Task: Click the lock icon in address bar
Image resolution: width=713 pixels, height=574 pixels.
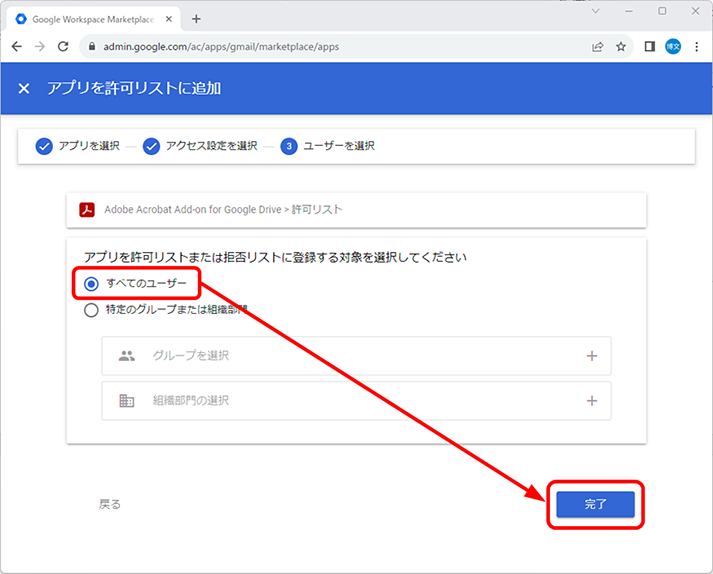Action: 92,46
